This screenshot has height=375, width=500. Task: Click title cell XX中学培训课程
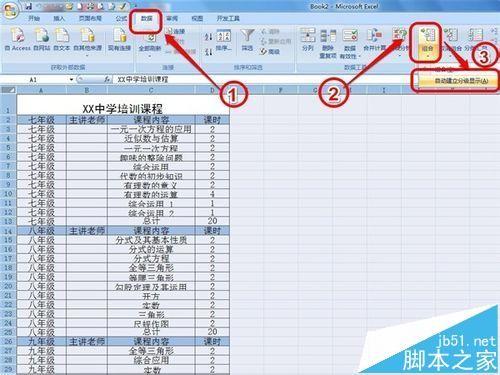[x=123, y=105]
